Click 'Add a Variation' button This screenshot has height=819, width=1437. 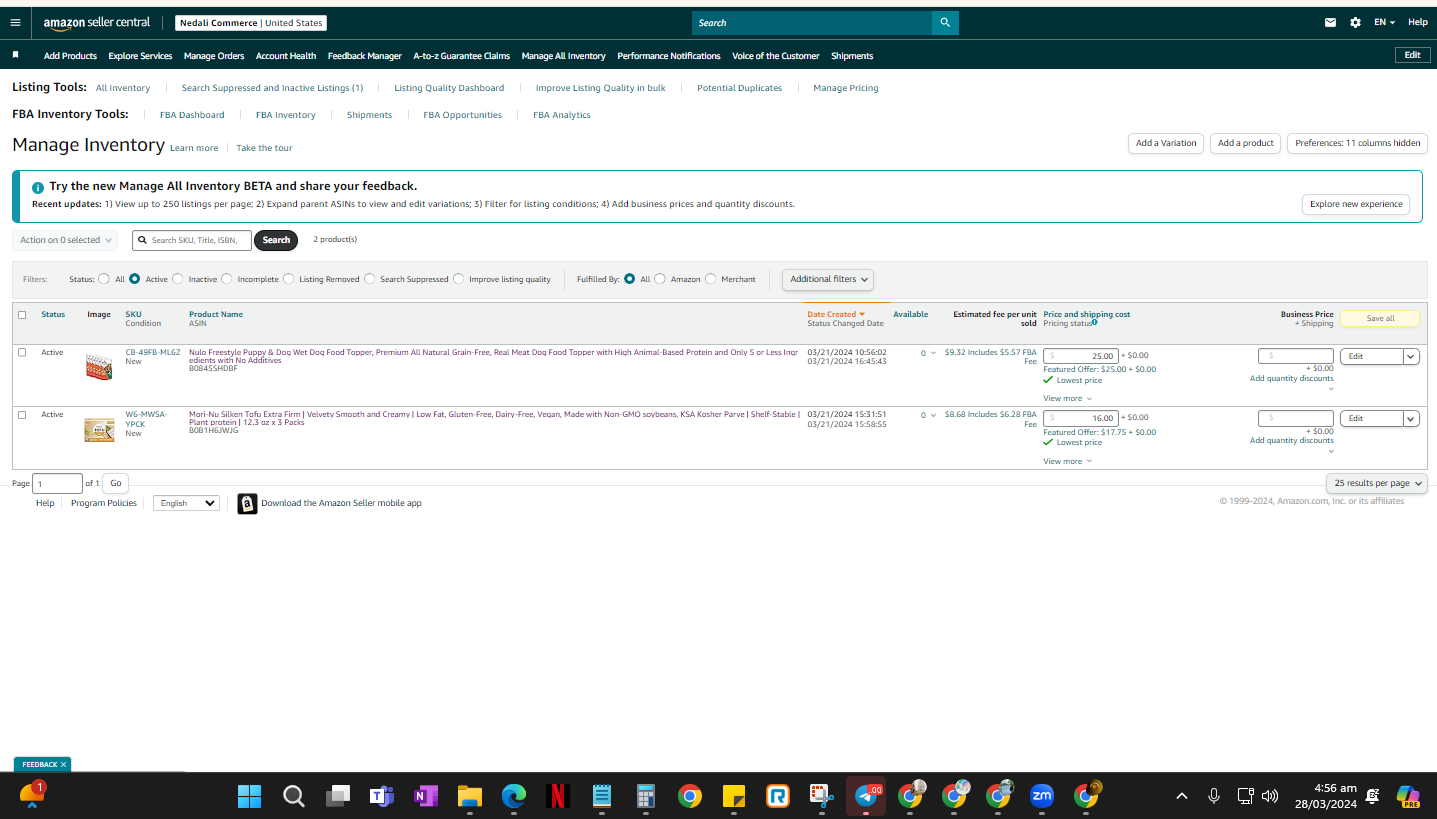pos(1166,143)
